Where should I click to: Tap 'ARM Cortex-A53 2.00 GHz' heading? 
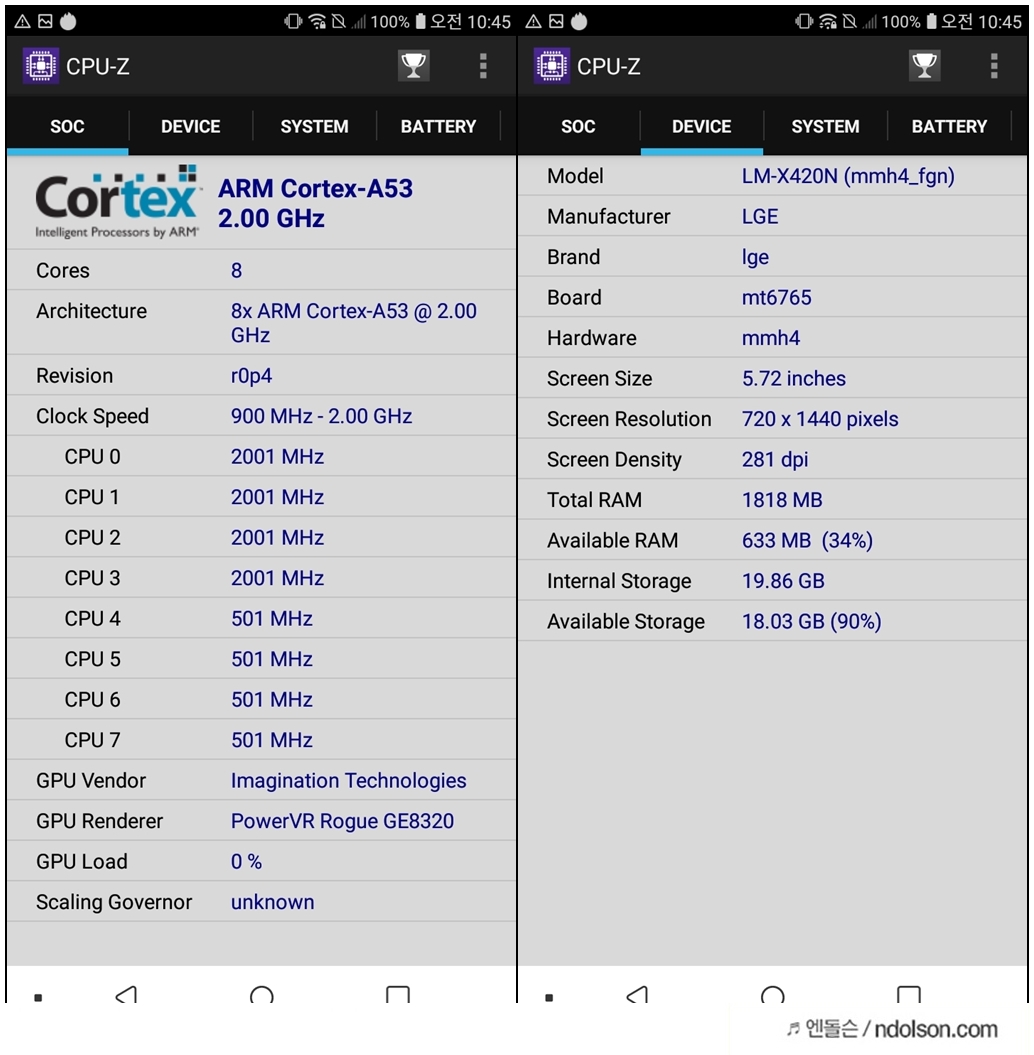(316, 203)
